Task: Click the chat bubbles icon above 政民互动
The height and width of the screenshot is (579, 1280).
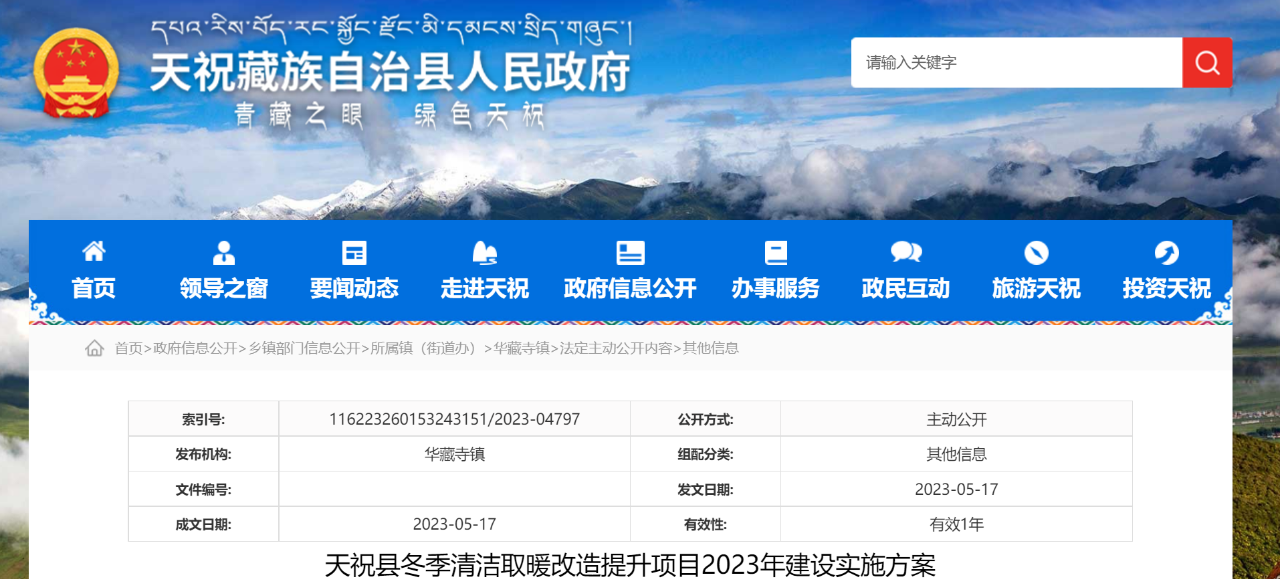Action: click(906, 252)
